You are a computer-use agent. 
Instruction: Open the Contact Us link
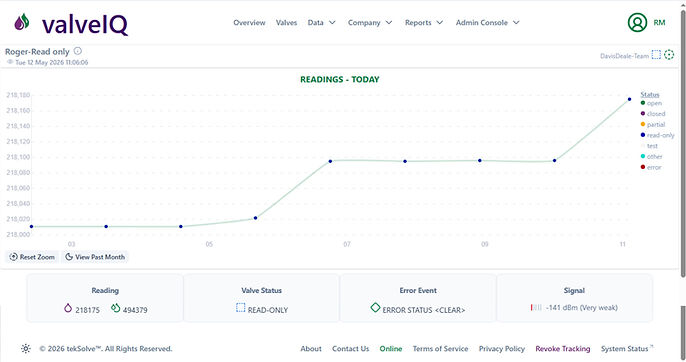coord(350,348)
